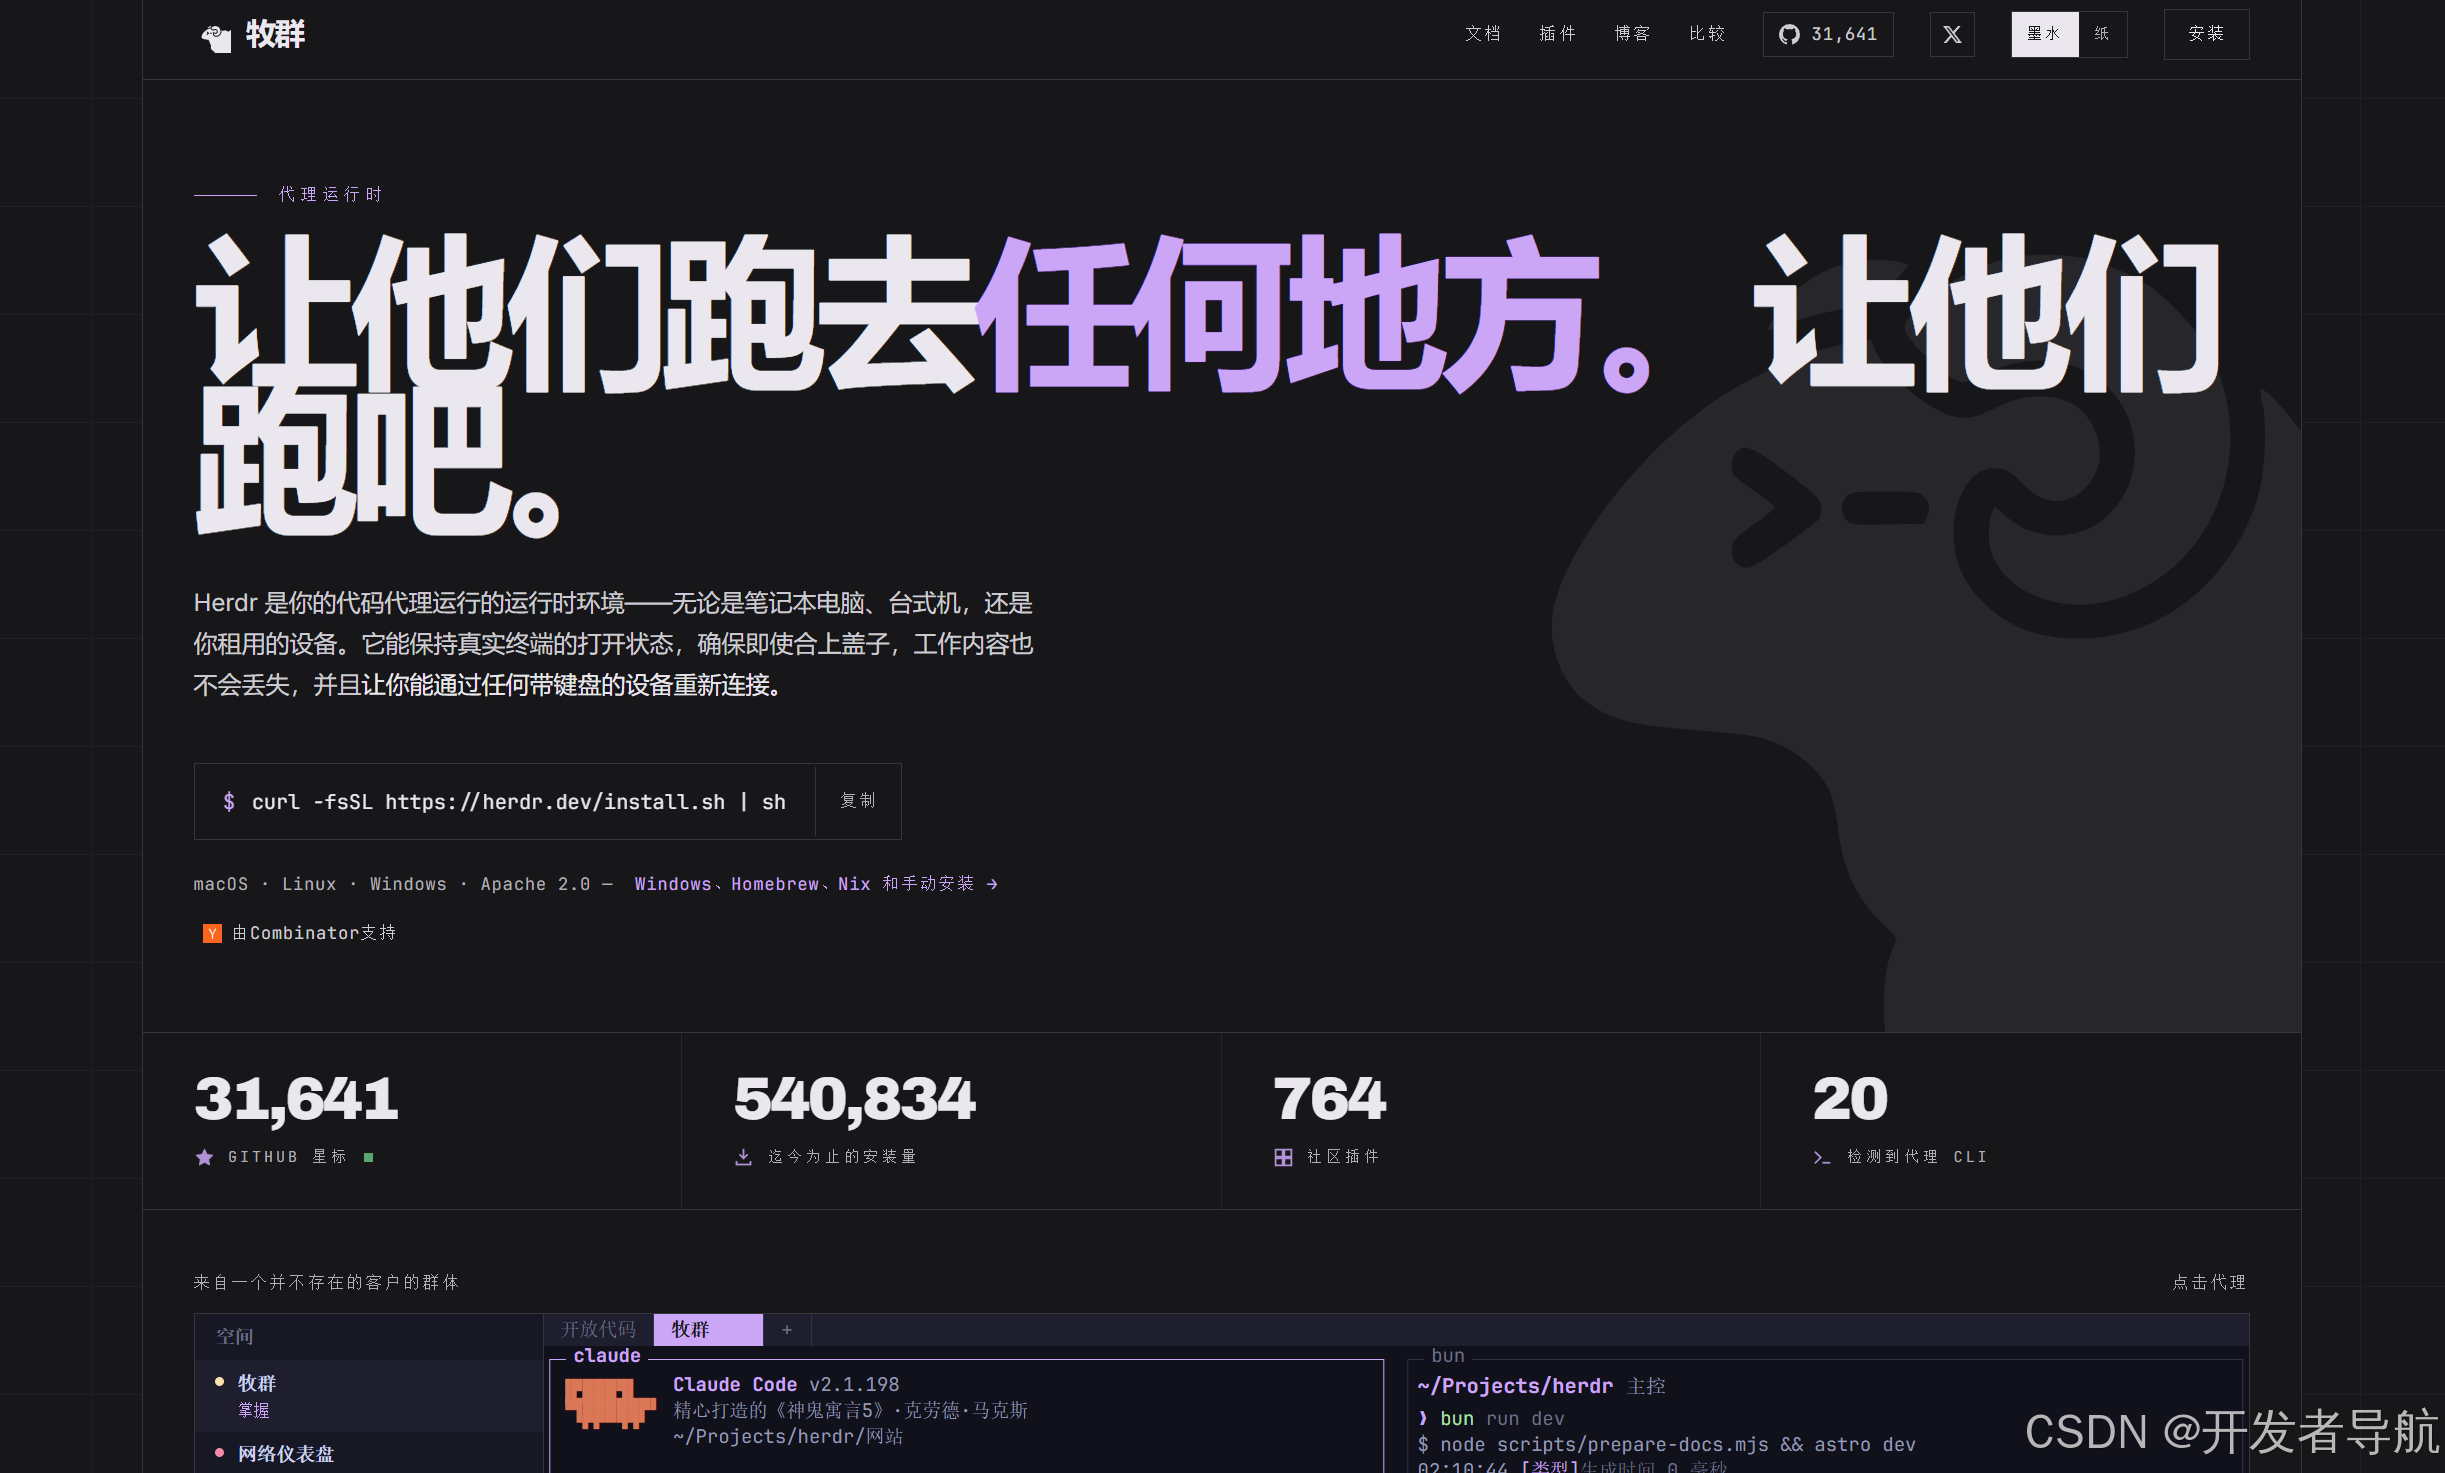
Task: Click the Apache 2.0 license text
Action: pyautogui.click(x=535, y=884)
